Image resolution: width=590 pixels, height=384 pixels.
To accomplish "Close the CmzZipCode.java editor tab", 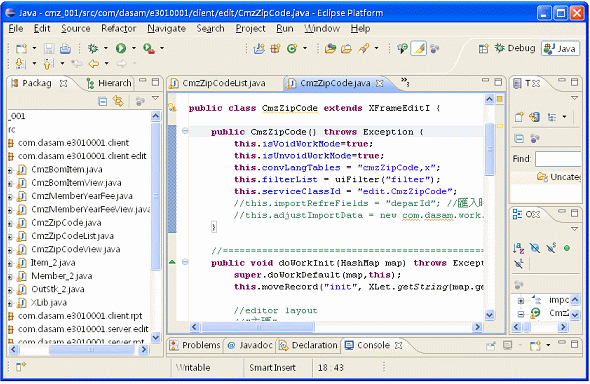I will click(380, 83).
